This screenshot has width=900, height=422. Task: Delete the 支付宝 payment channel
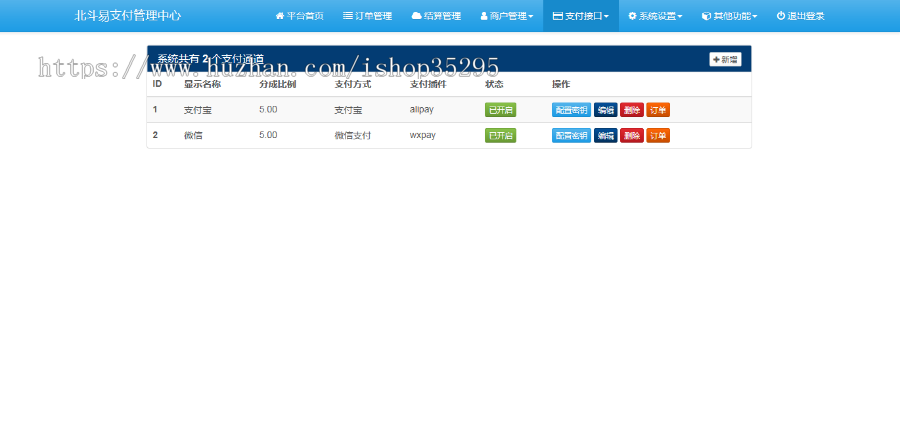631,110
